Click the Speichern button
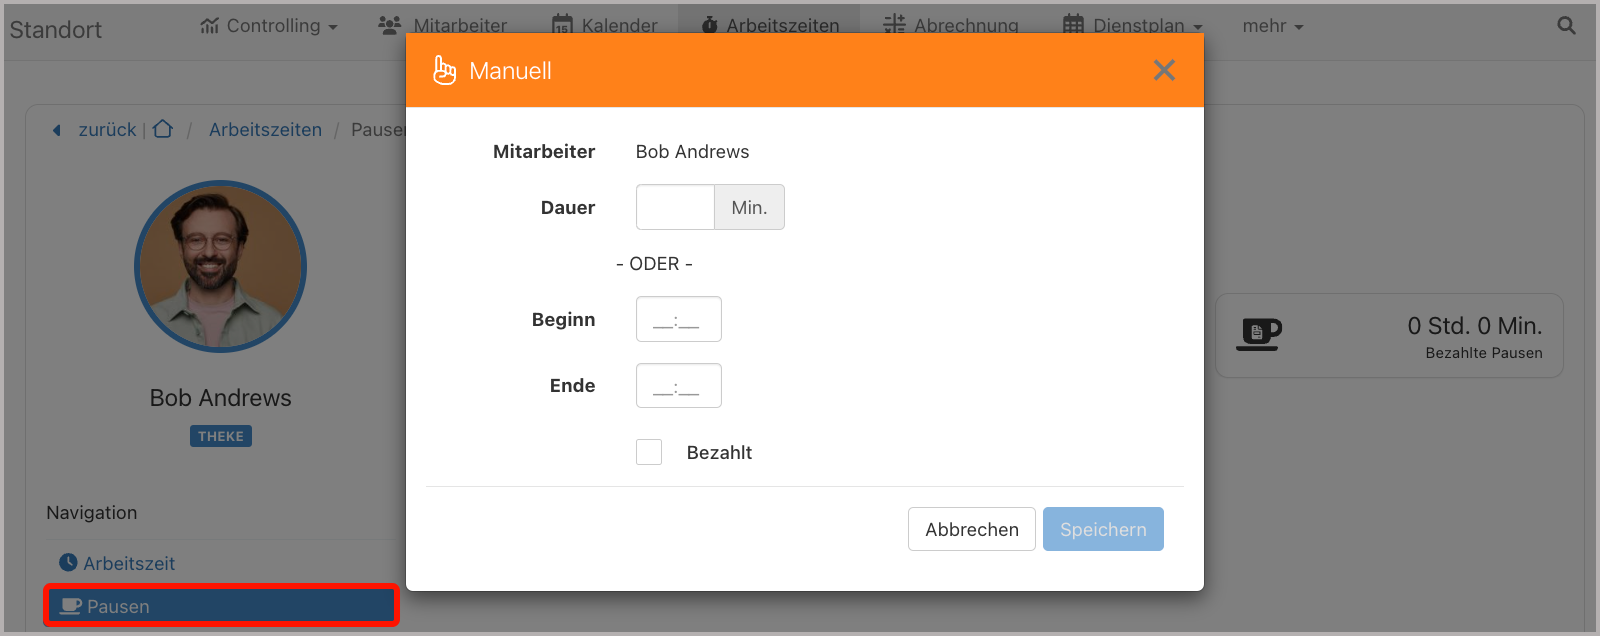 (1102, 529)
